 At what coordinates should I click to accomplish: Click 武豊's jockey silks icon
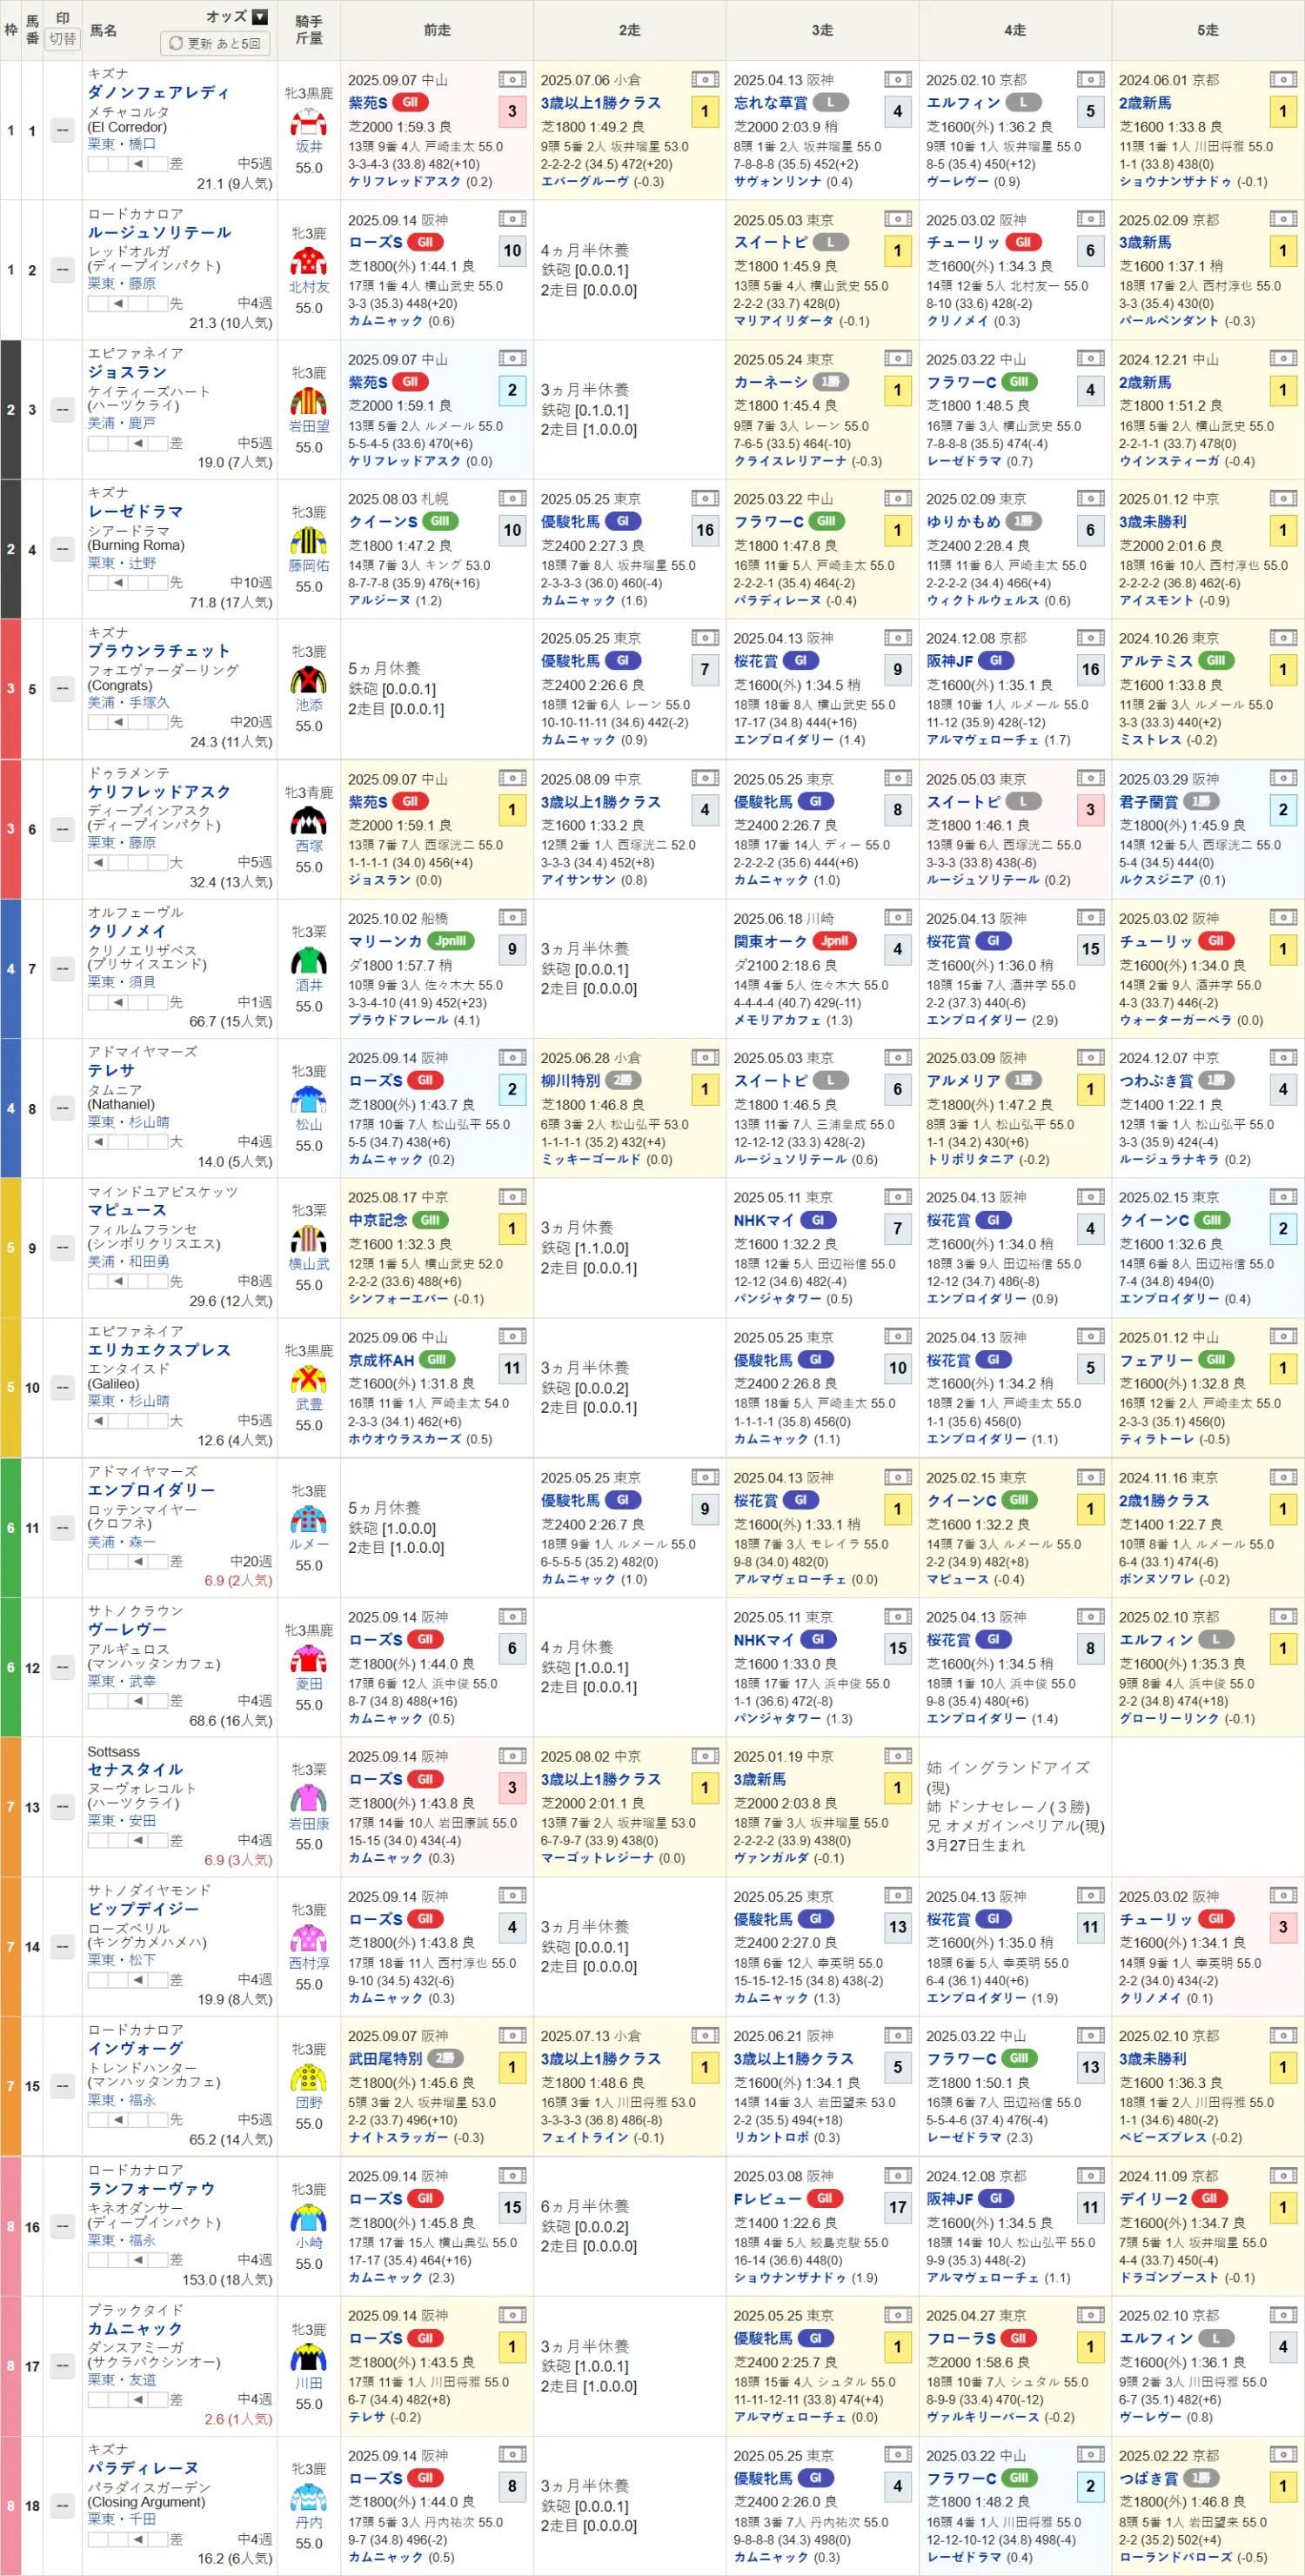pos(308,1380)
